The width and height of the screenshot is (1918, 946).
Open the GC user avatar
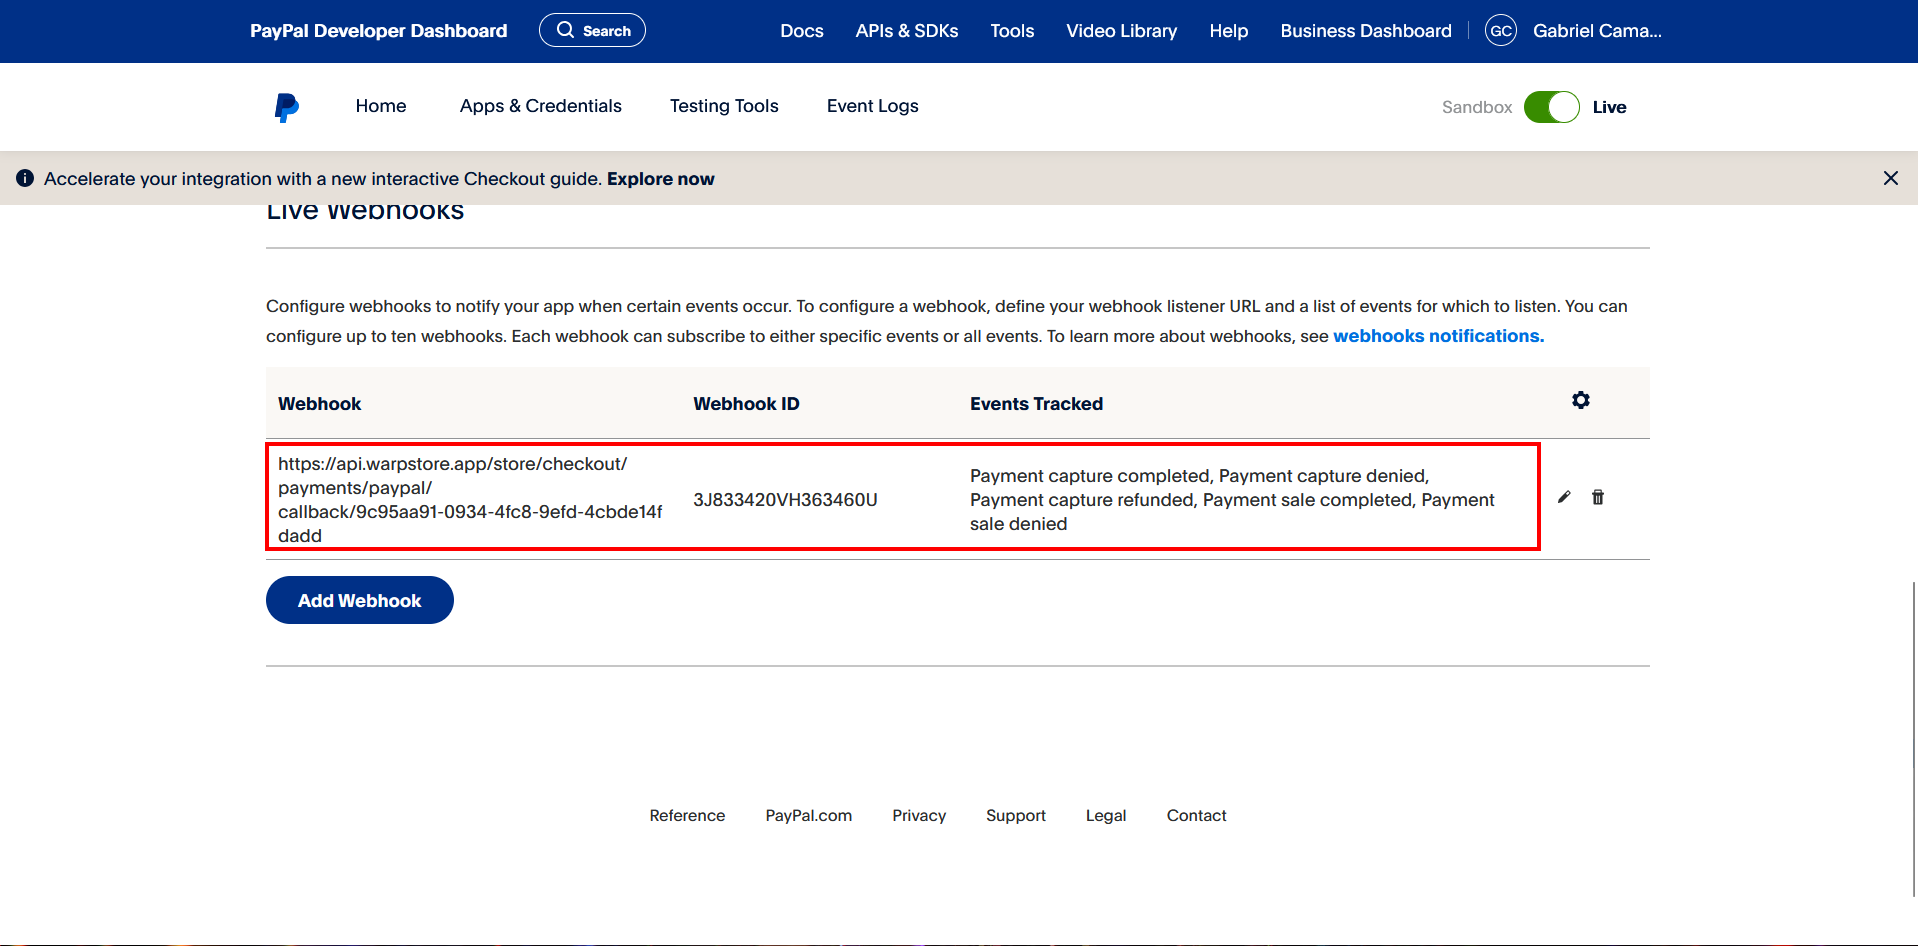click(1501, 31)
